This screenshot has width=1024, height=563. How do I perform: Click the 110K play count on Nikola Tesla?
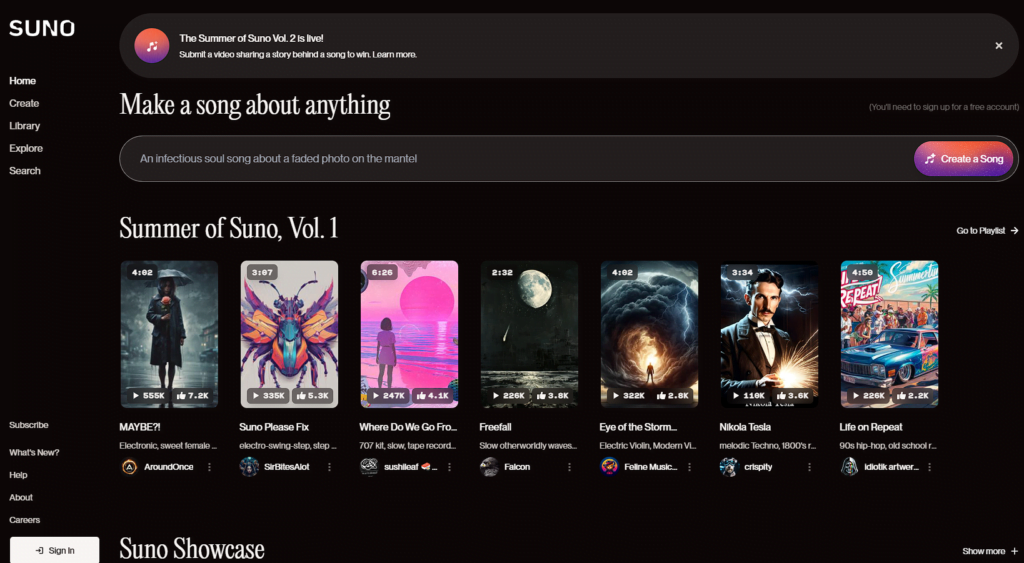point(748,396)
